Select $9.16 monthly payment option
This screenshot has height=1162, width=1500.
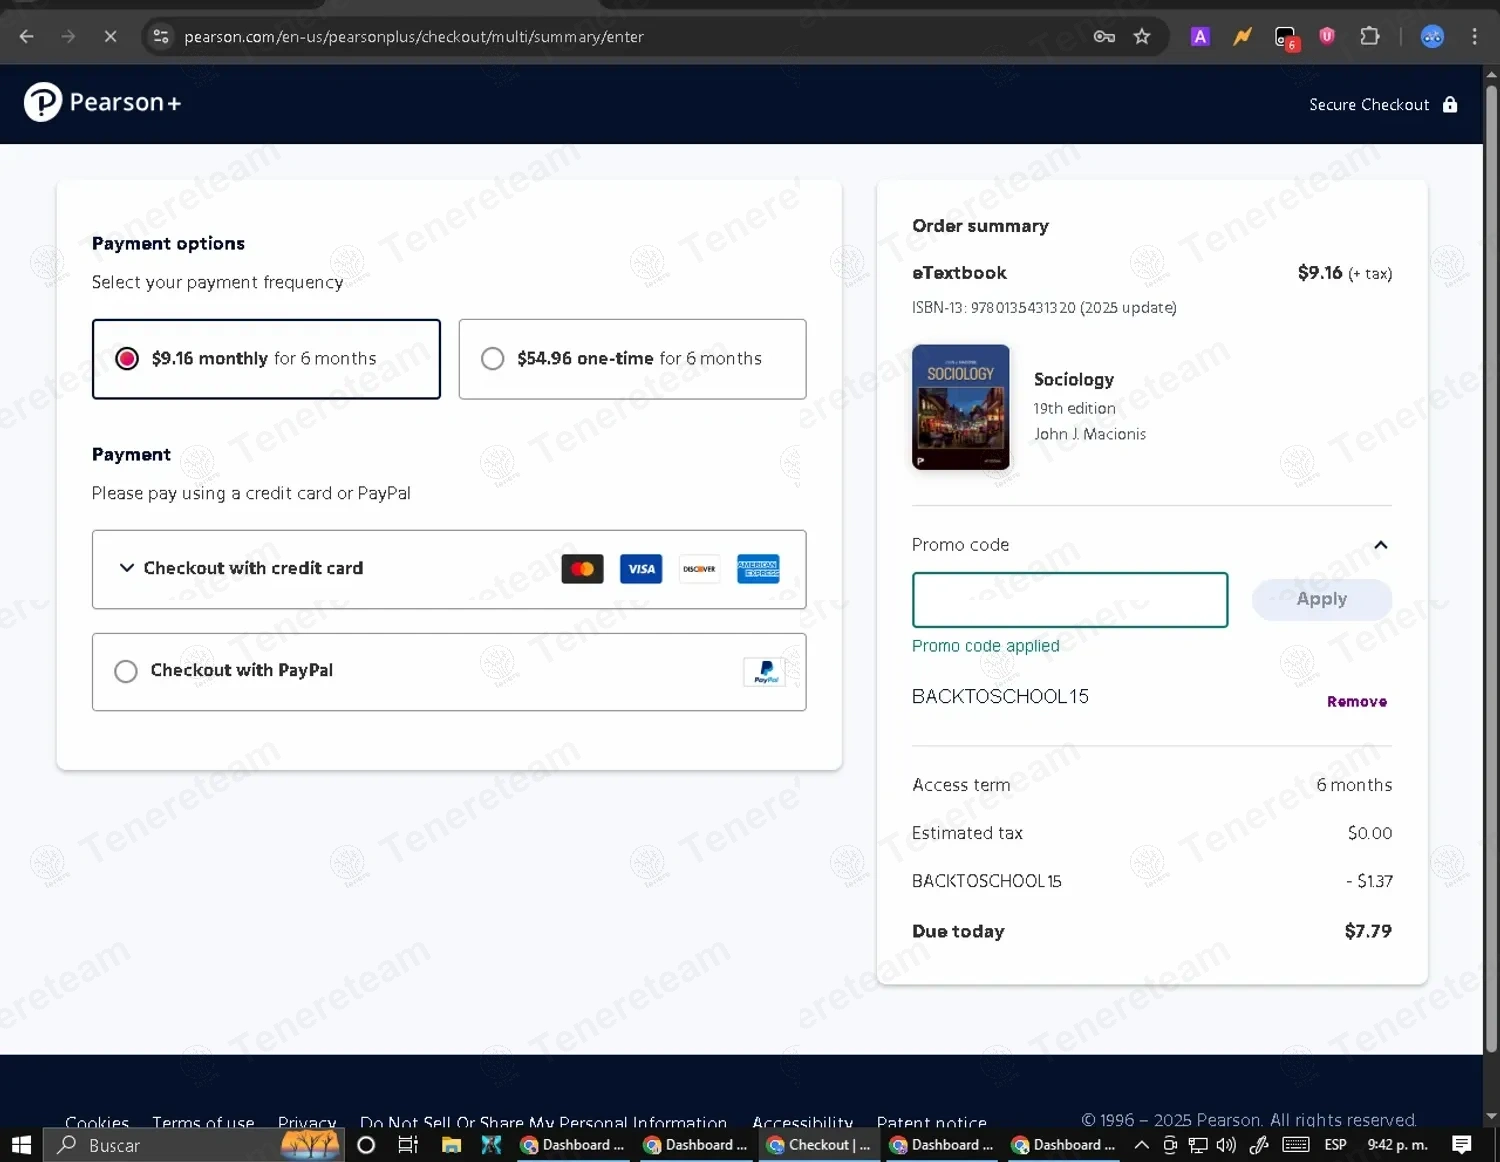[x=127, y=359]
